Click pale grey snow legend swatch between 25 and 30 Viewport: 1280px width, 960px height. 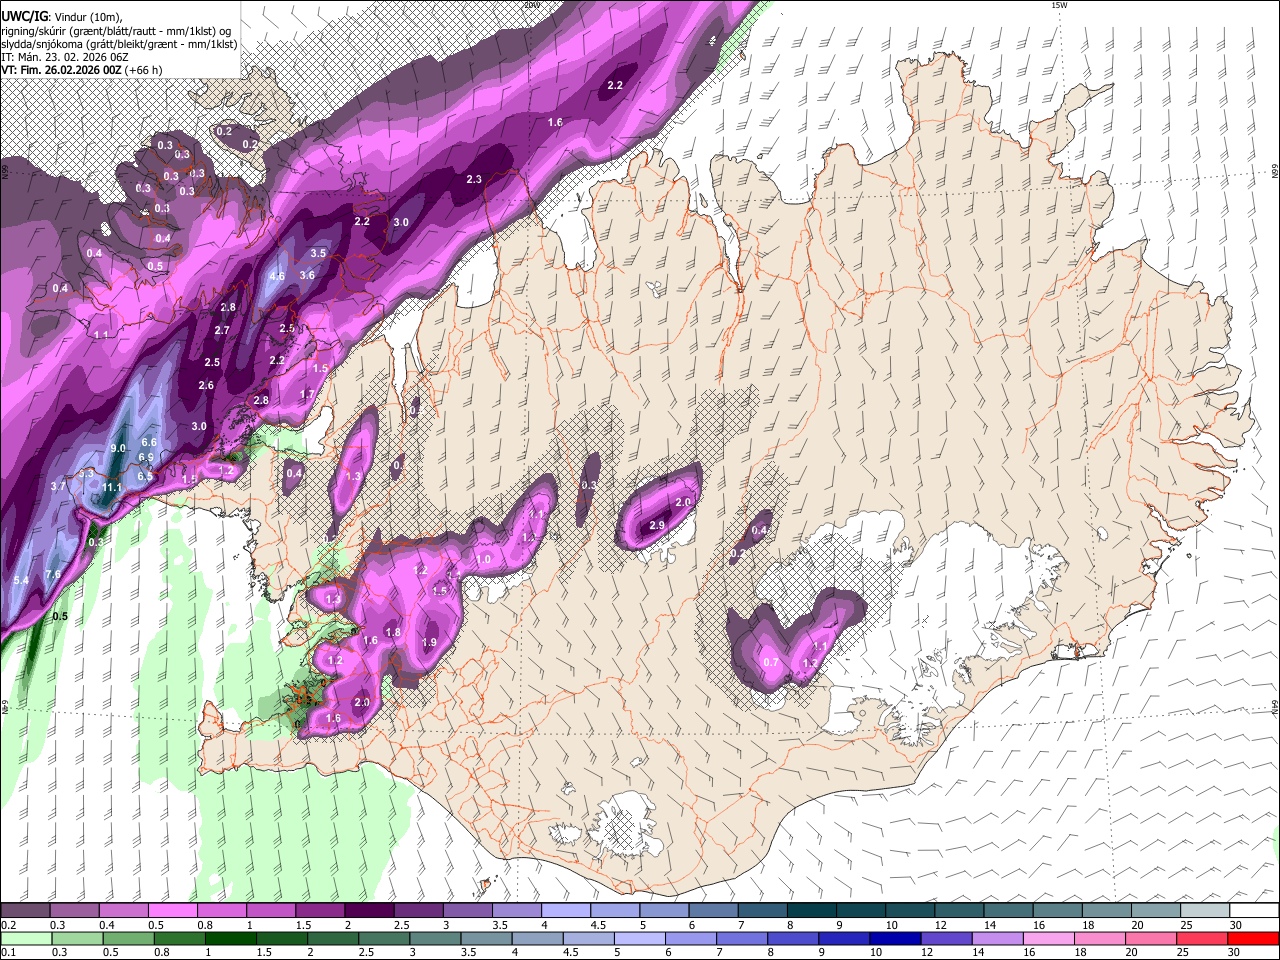[1205, 911]
